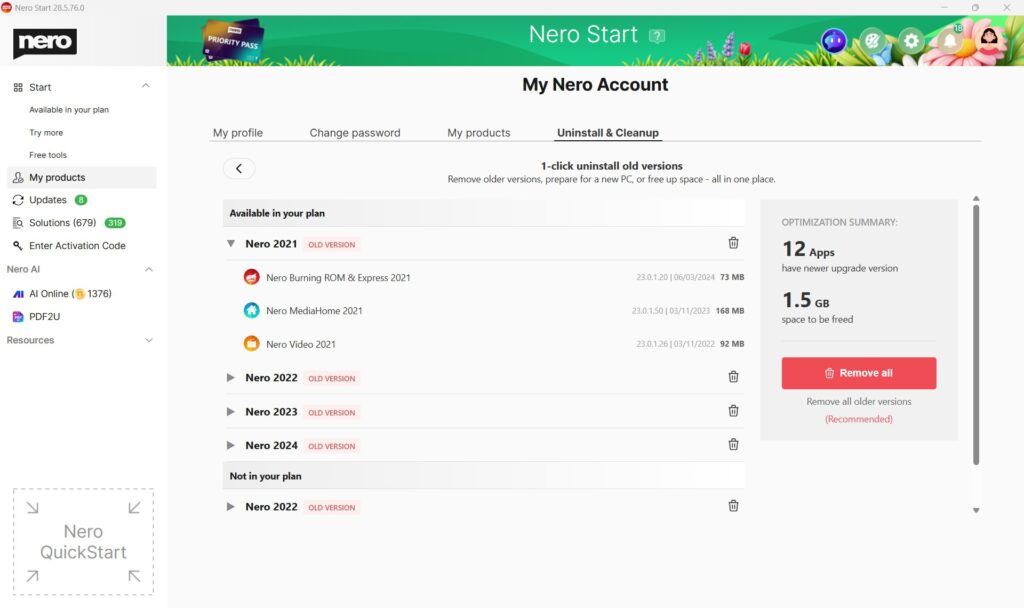This screenshot has width=1024, height=608.
Task: Open Free tools in sidebar
Action: point(48,155)
